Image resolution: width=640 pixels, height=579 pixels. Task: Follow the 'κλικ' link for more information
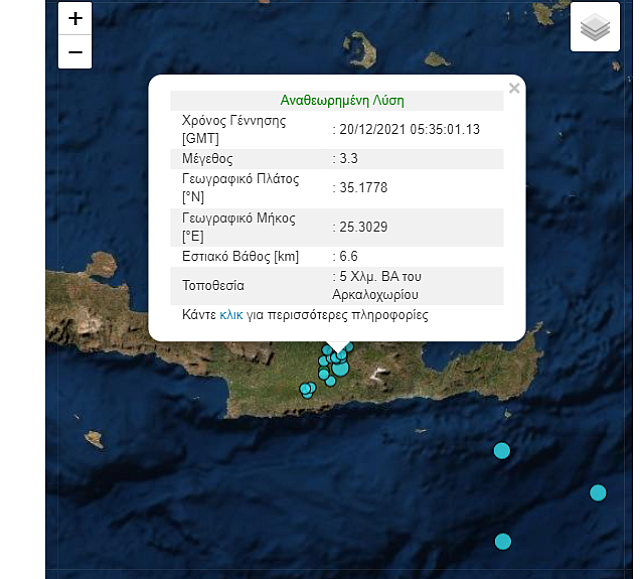click(x=231, y=314)
